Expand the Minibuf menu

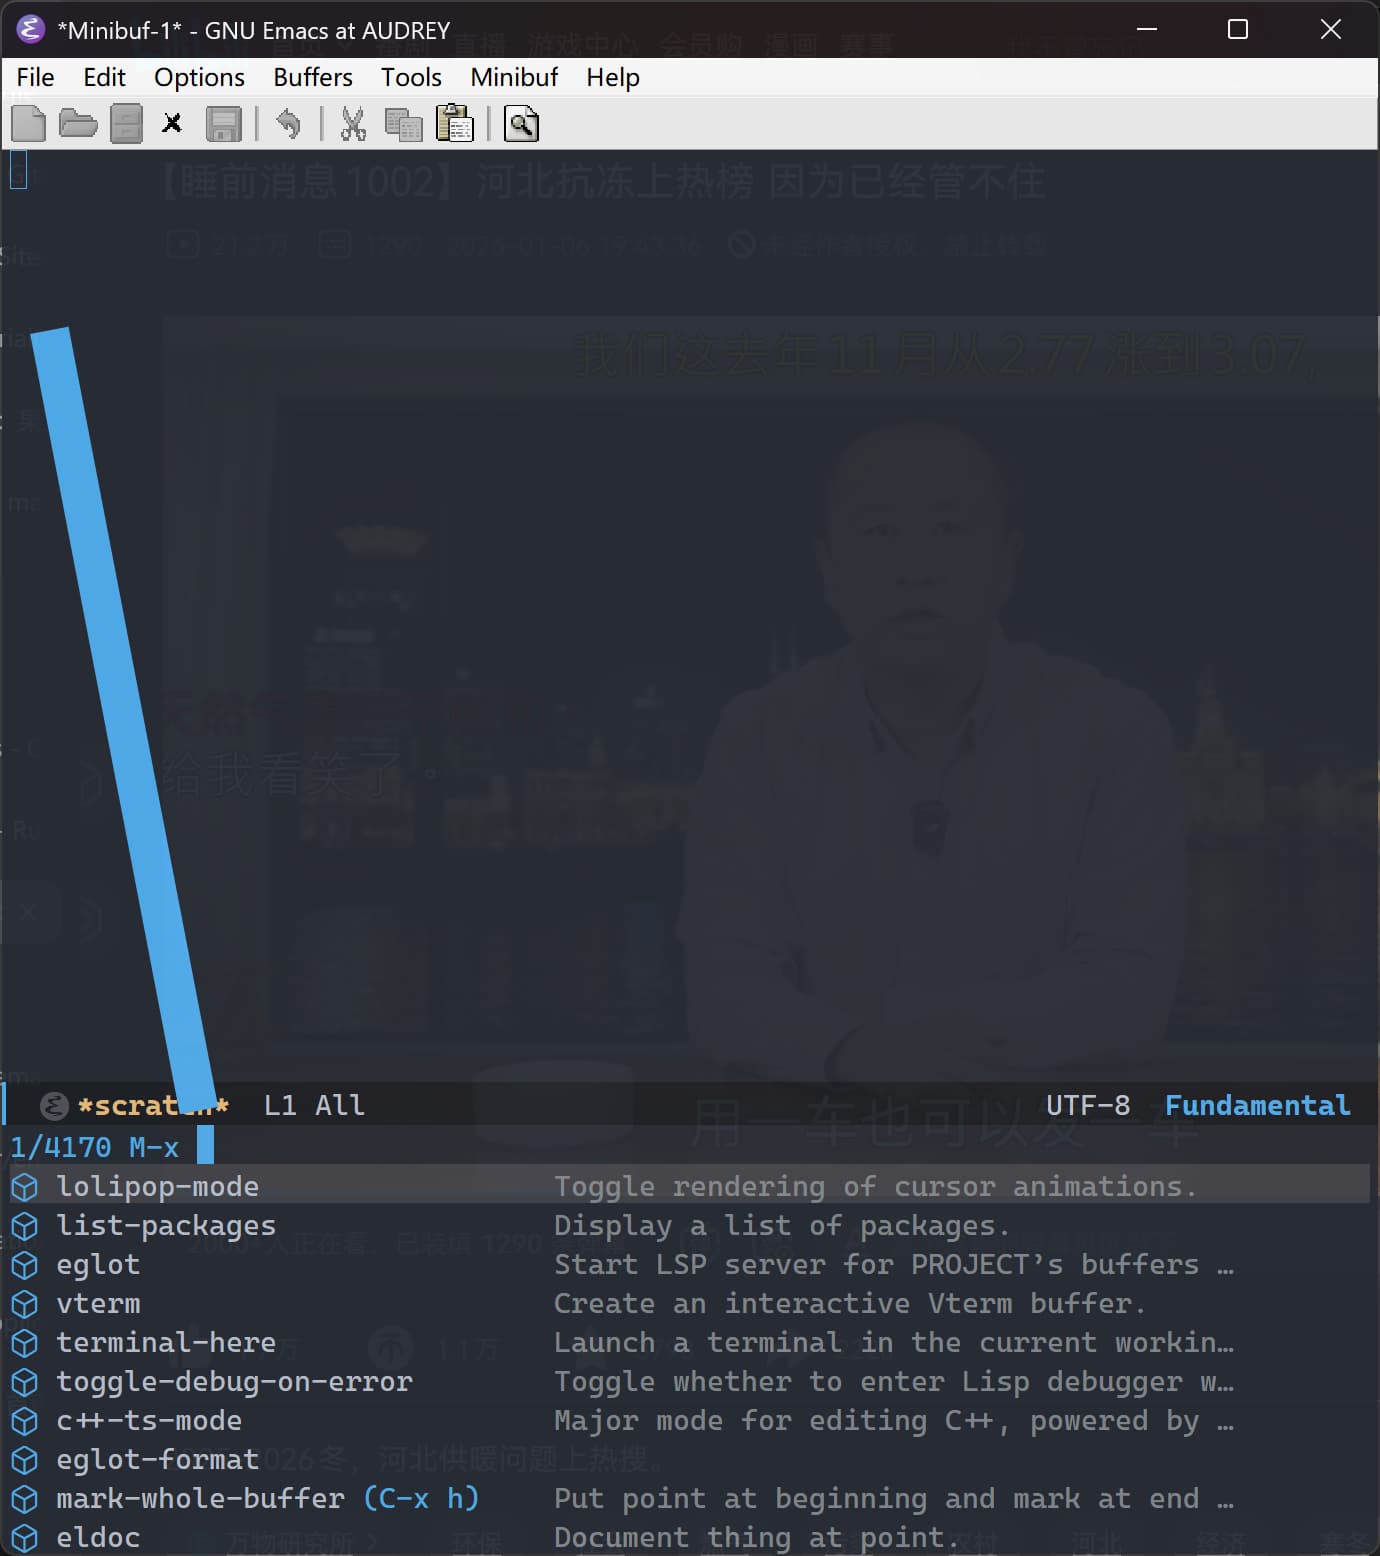tap(514, 77)
